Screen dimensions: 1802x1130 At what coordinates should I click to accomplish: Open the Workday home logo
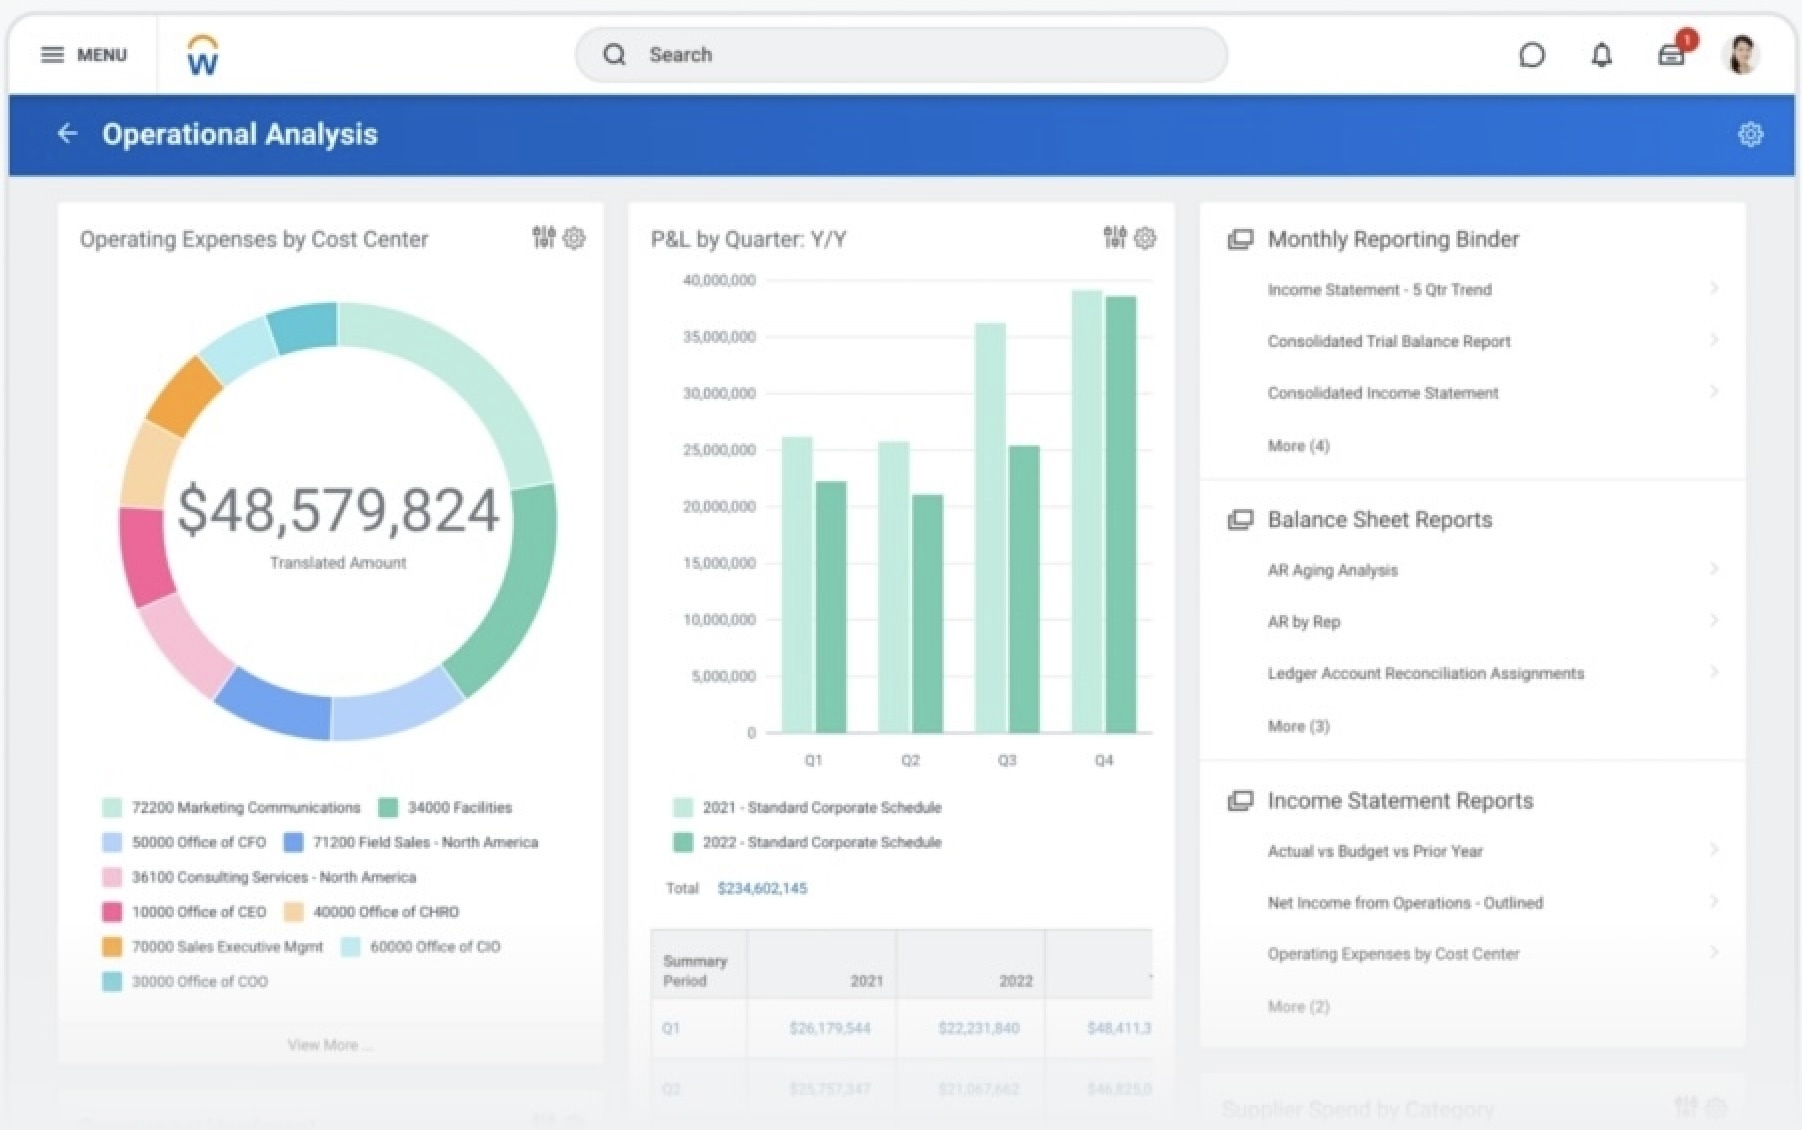click(203, 55)
